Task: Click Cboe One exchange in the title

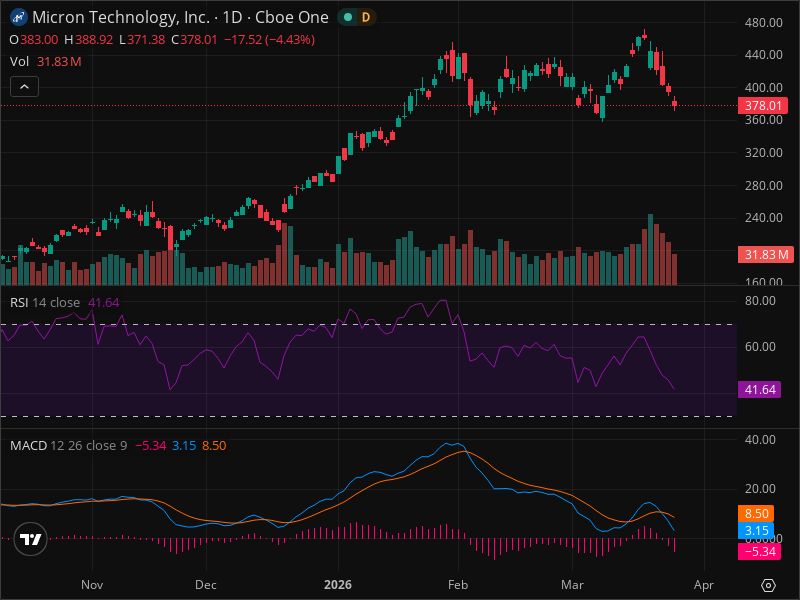Action: pos(291,17)
